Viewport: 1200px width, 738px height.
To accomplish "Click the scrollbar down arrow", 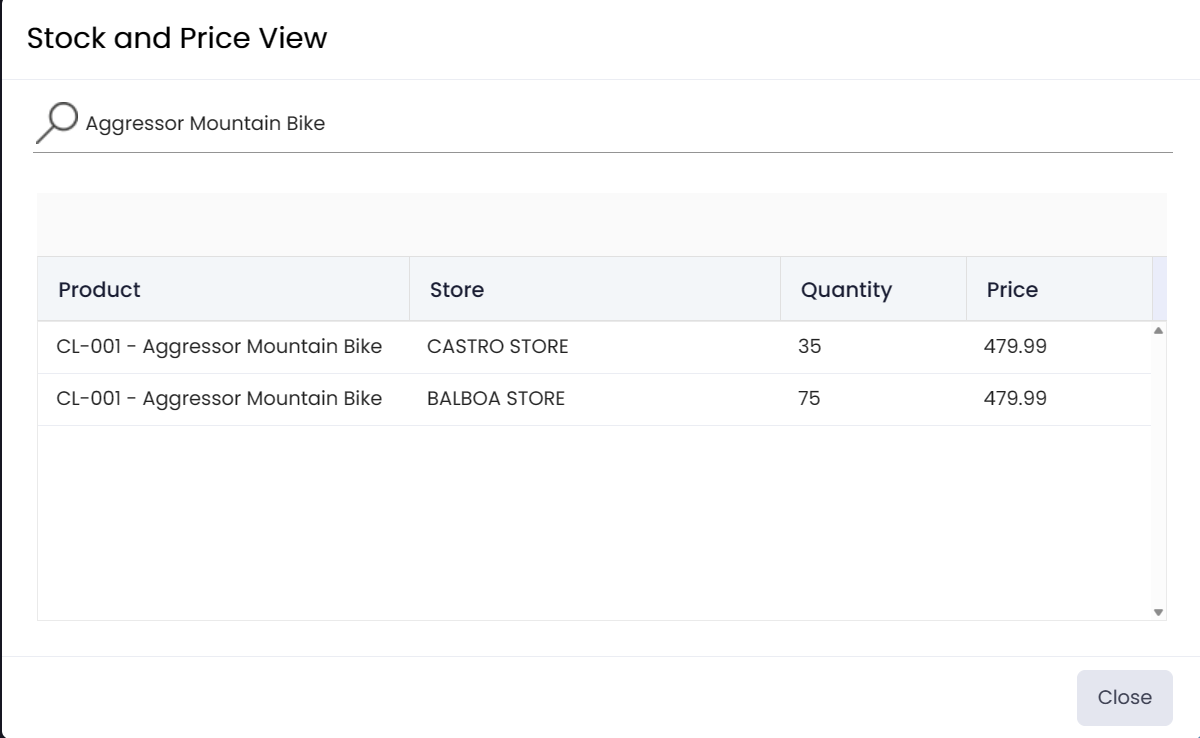I will pos(1158,612).
